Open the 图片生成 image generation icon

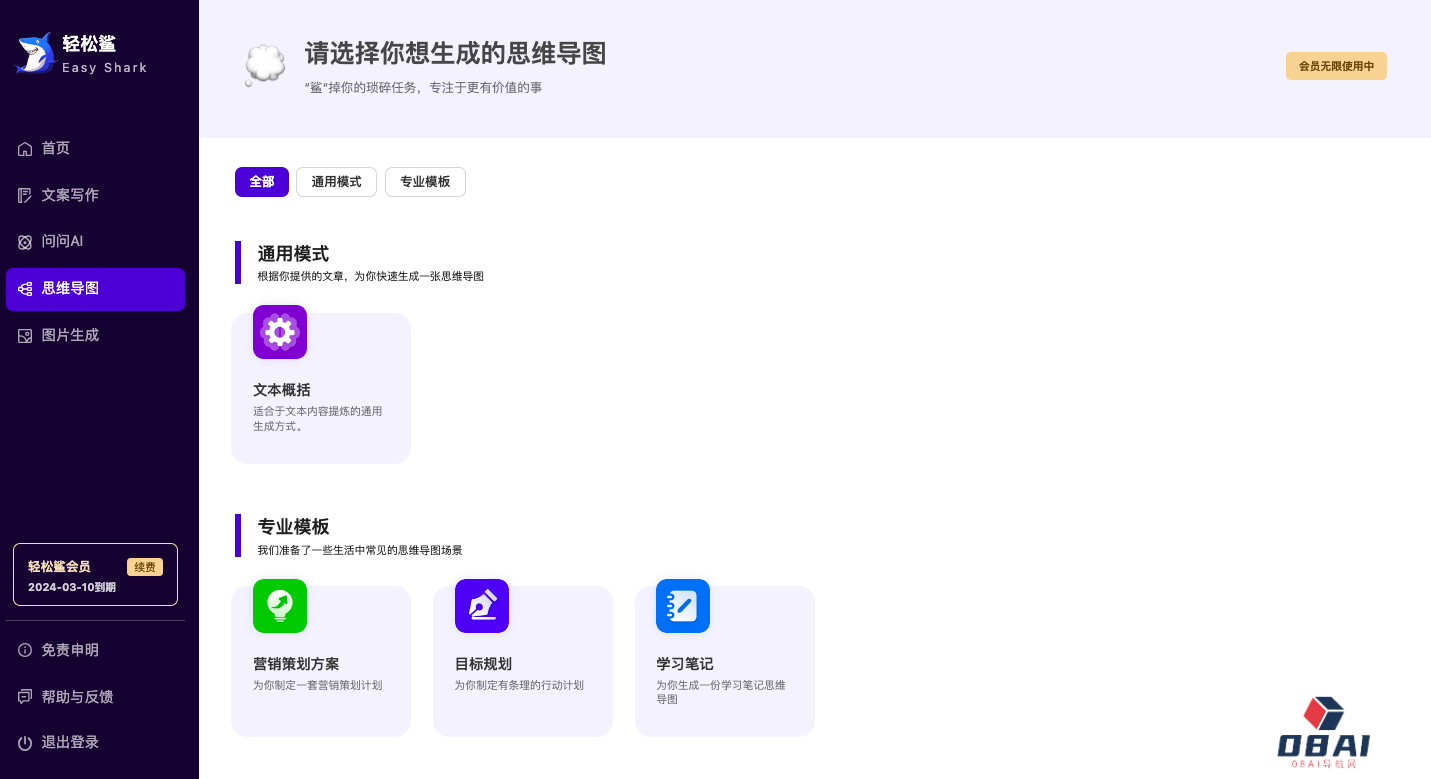tap(25, 335)
